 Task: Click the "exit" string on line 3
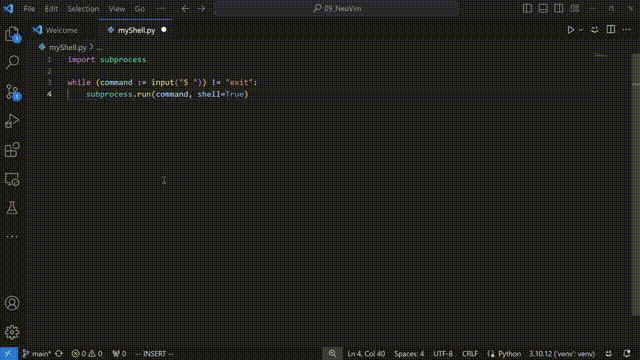coord(239,82)
